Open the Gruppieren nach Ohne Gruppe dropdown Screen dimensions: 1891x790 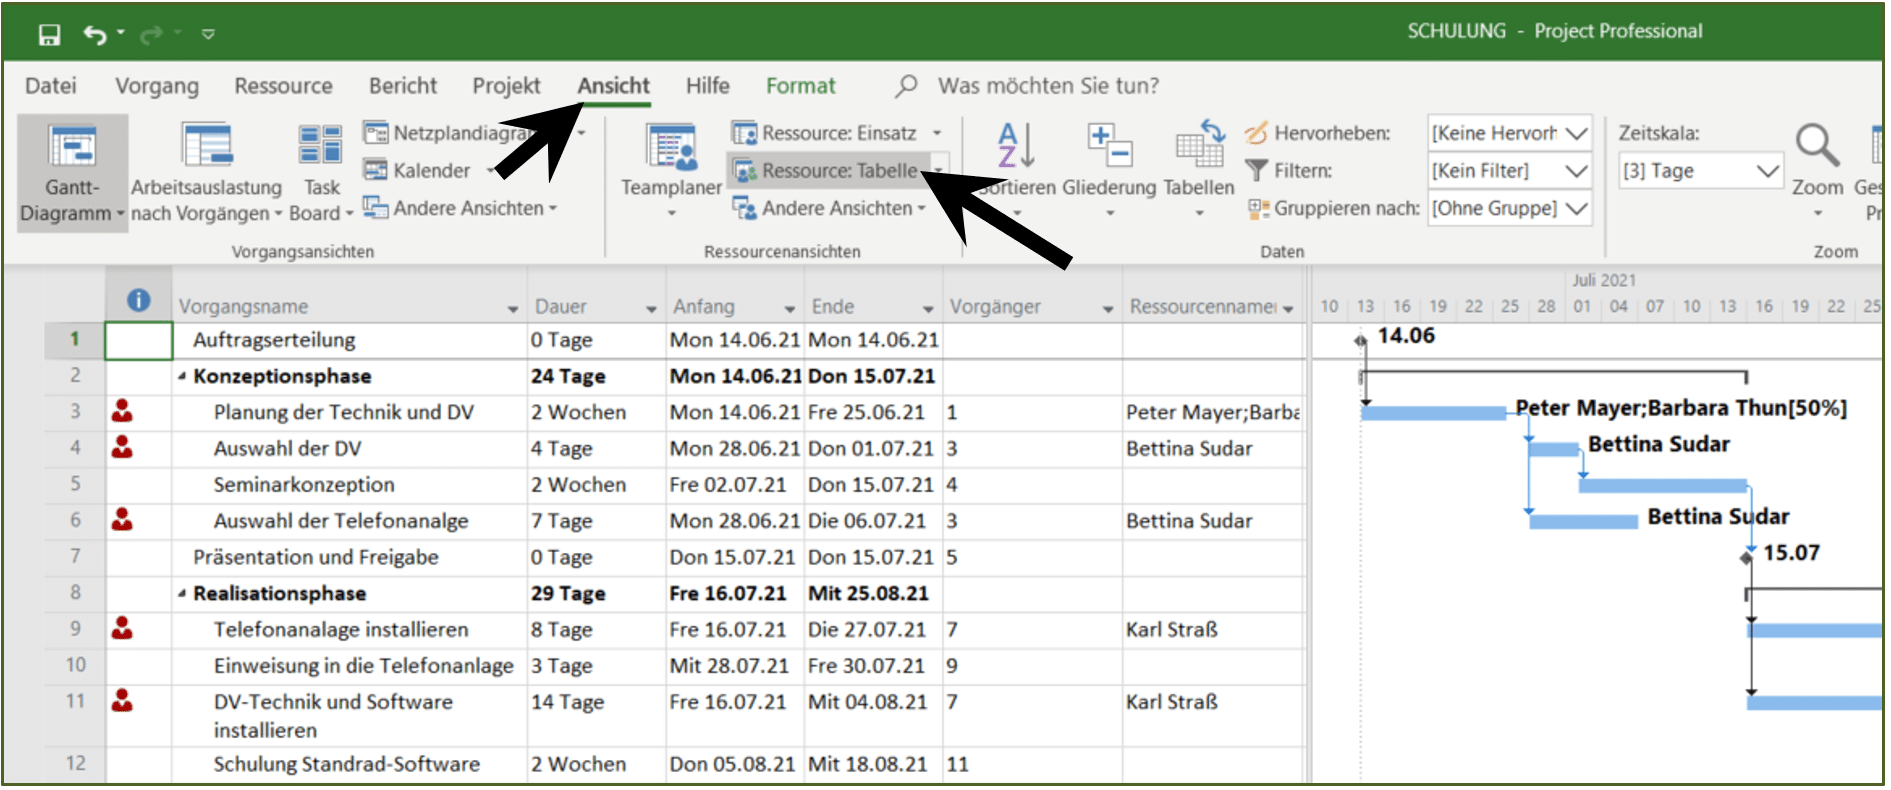tap(1509, 208)
